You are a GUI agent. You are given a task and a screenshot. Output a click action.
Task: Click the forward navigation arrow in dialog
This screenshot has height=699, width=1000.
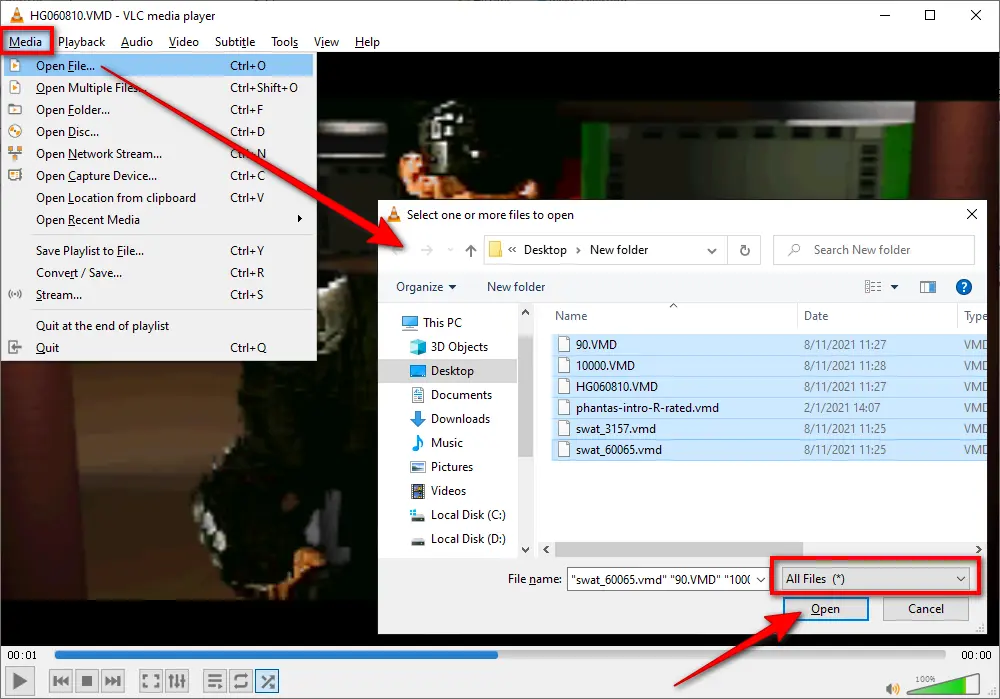click(427, 251)
